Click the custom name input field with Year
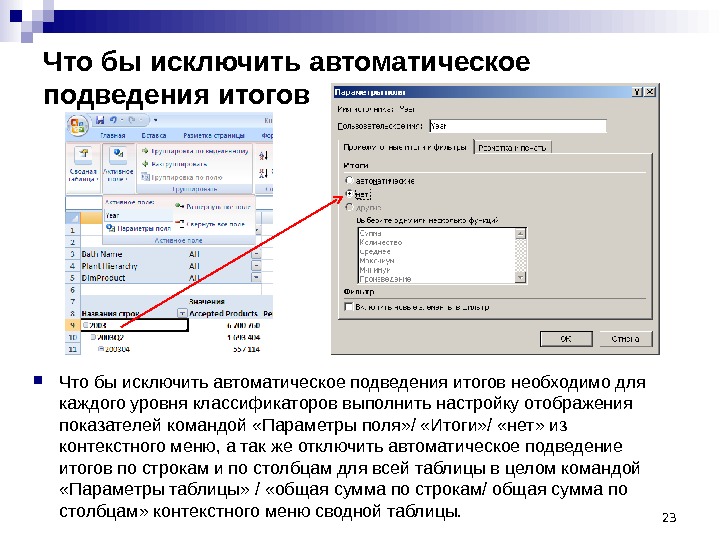This screenshot has height=540, width=720. 518,126
